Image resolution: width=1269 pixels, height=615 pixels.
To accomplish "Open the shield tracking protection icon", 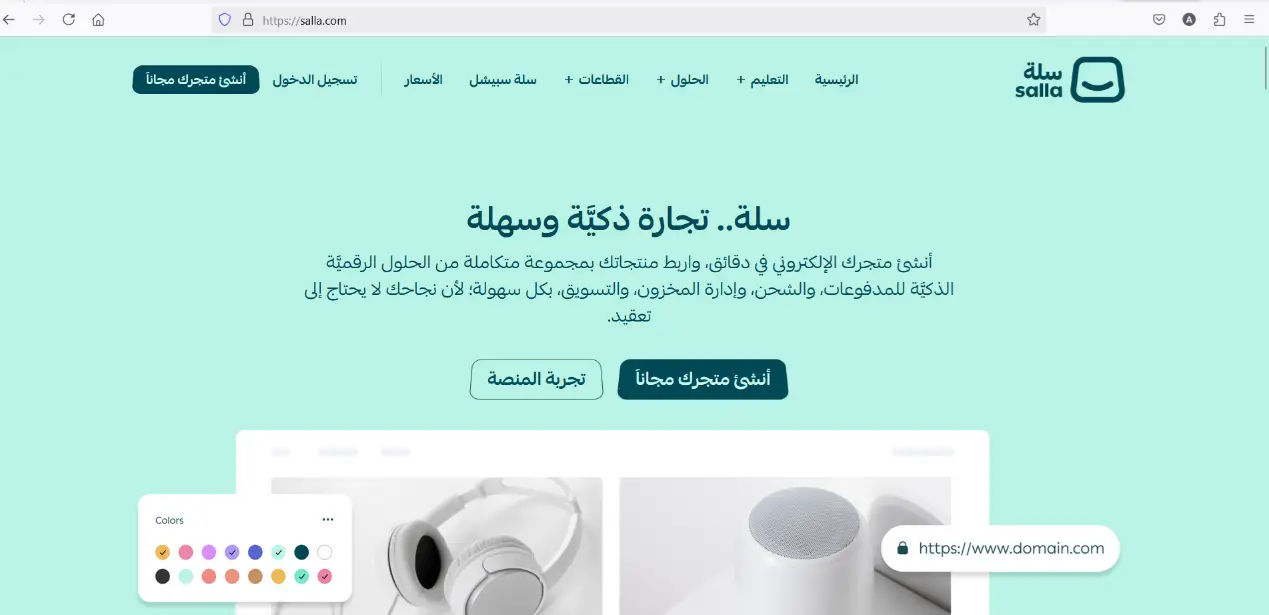I will coord(225,19).
